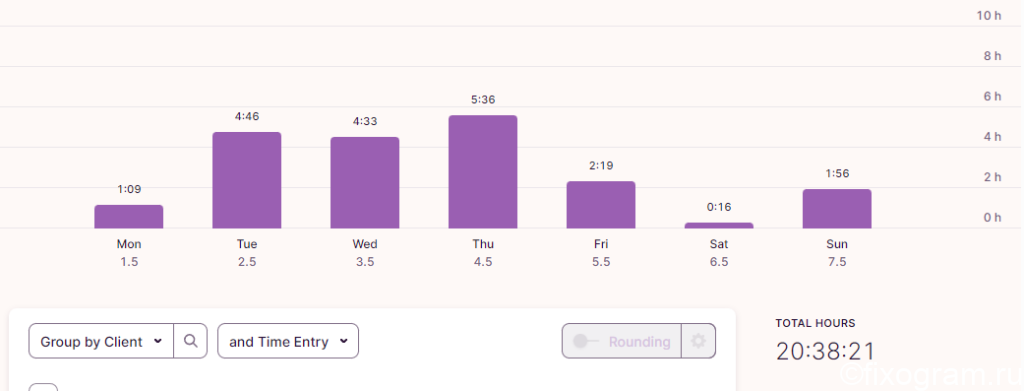
Task: Select the Sunday 1:56 bar
Action: pos(837,209)
